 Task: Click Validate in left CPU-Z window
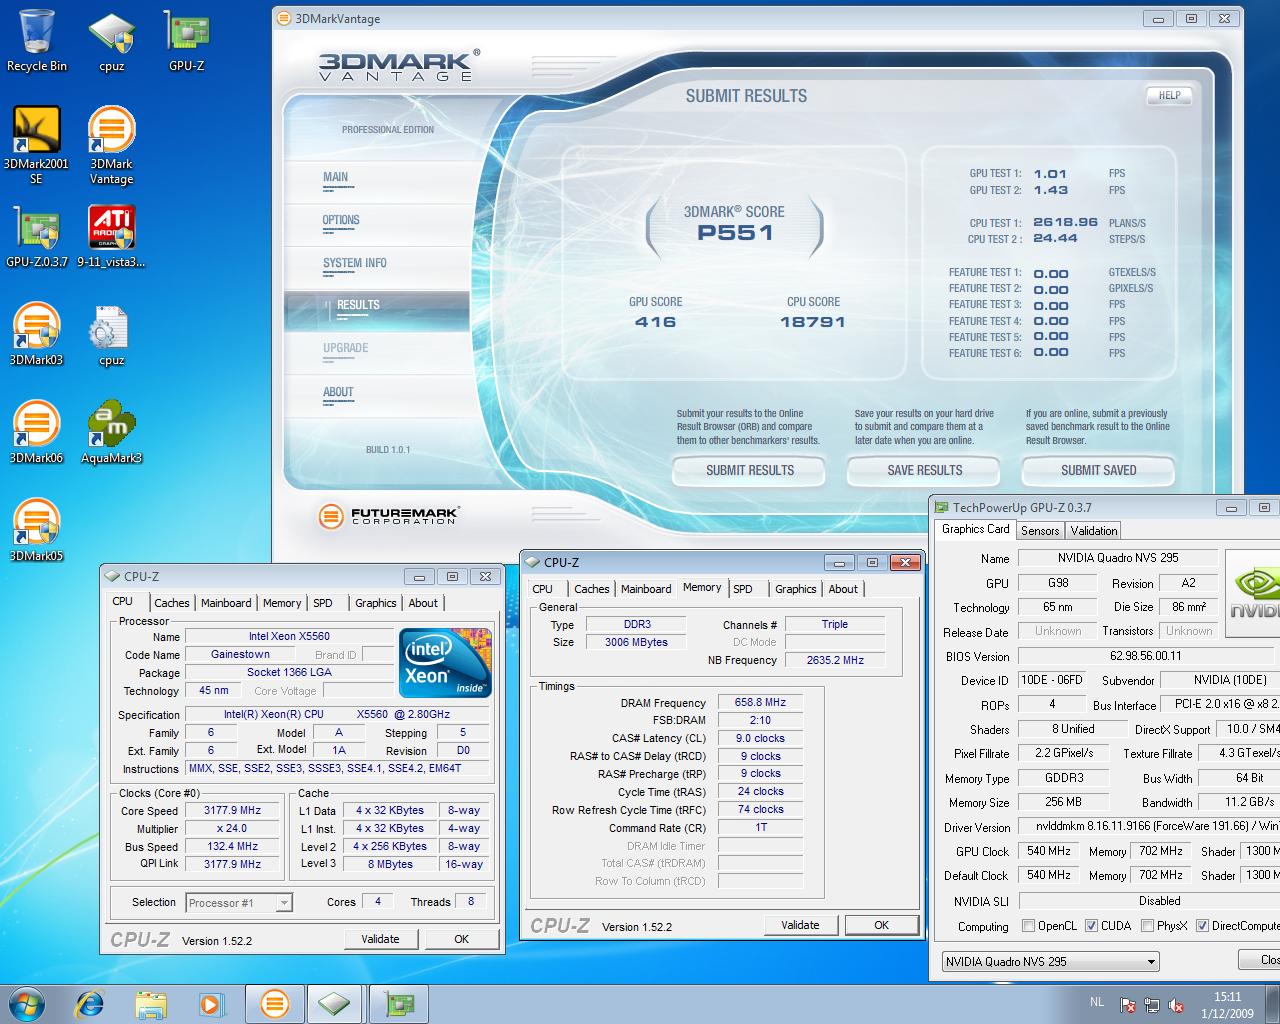(x=380, y=939)
